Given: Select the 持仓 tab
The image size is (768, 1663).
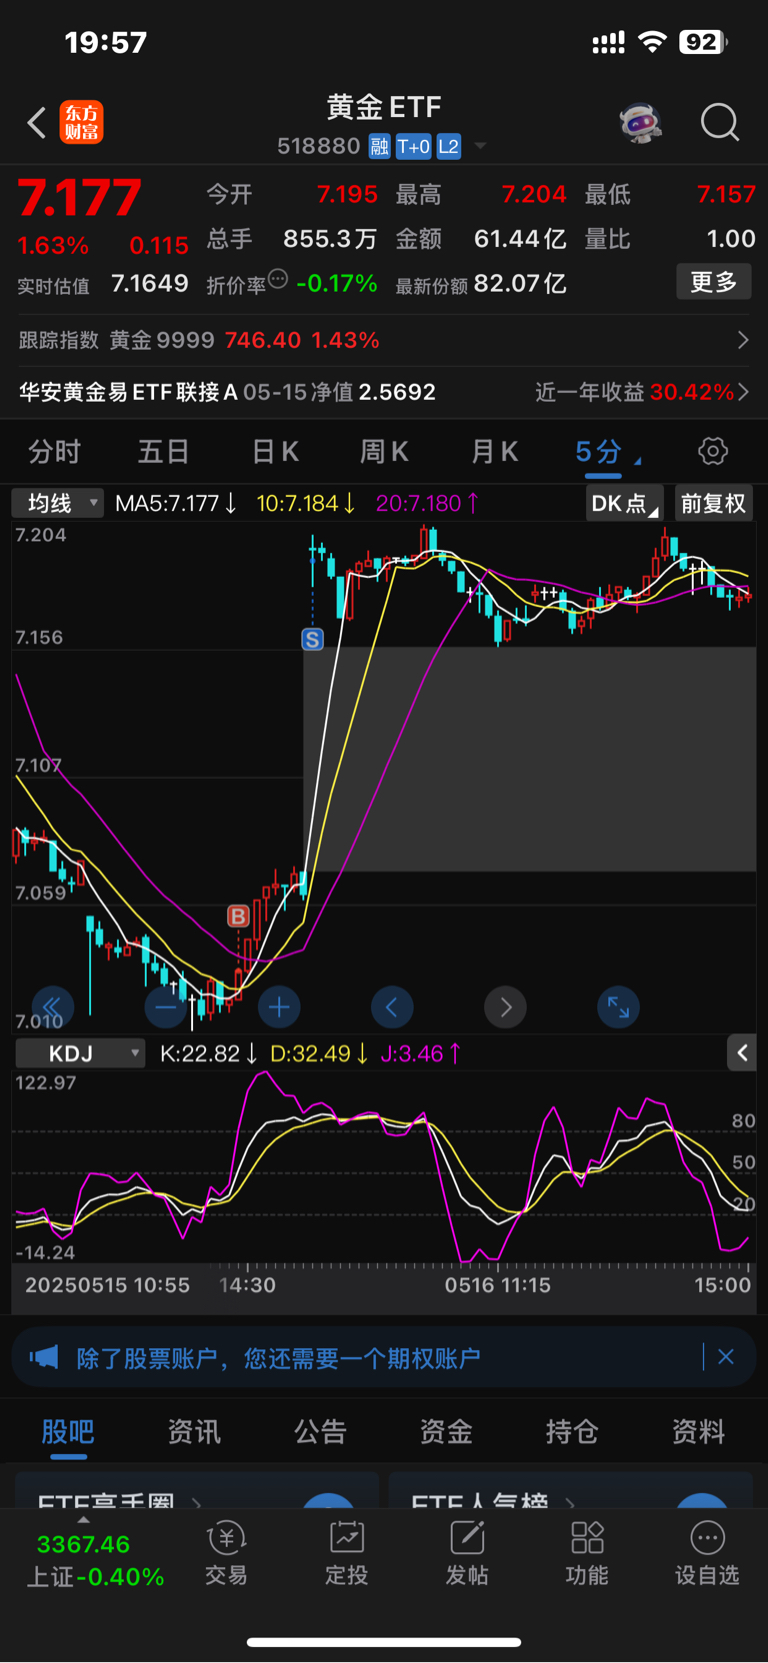Looking at the screenshot, I should point(572,1432).
